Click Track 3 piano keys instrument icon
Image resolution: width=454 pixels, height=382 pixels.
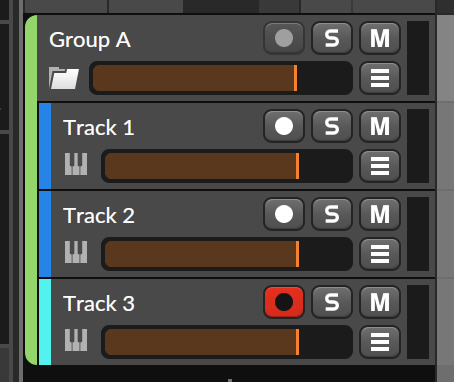click(76, 340)
